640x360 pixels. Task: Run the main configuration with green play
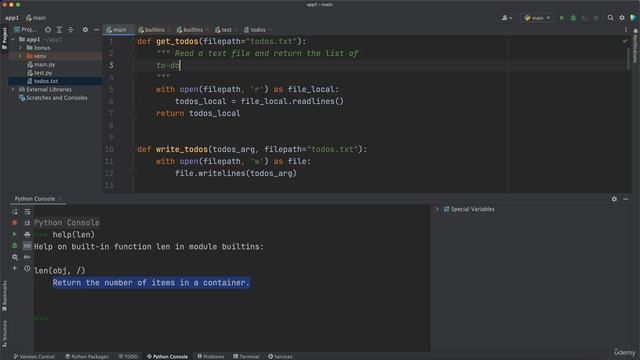(562, 18)
